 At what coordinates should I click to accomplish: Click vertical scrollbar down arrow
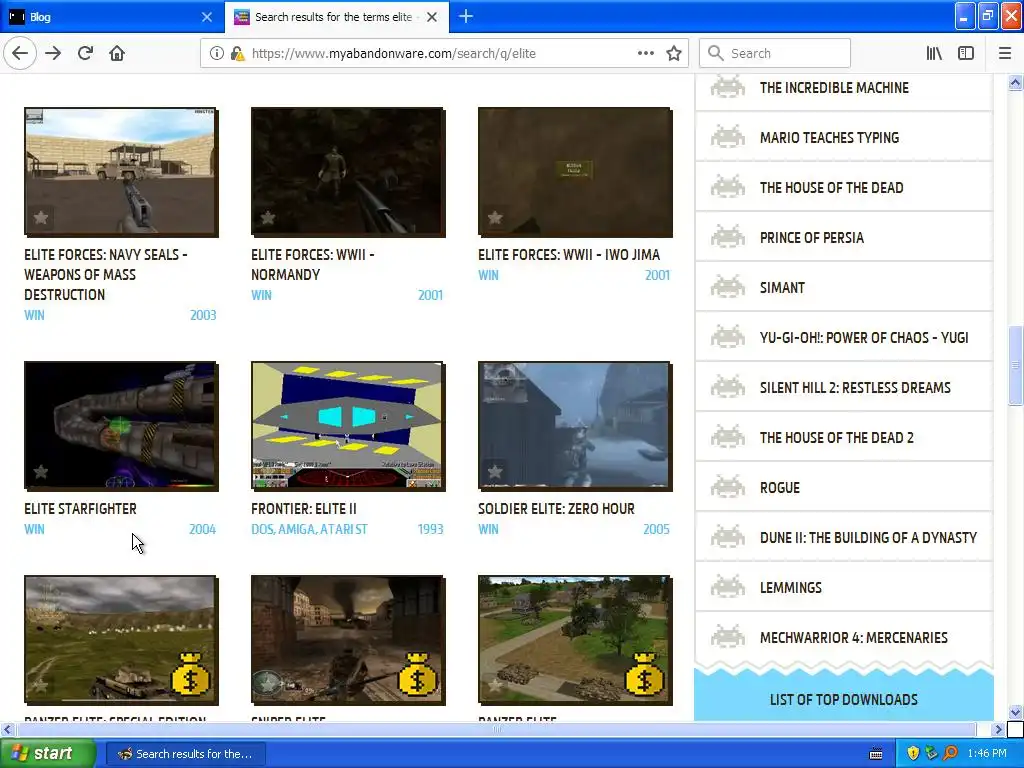click(1015, 712)
